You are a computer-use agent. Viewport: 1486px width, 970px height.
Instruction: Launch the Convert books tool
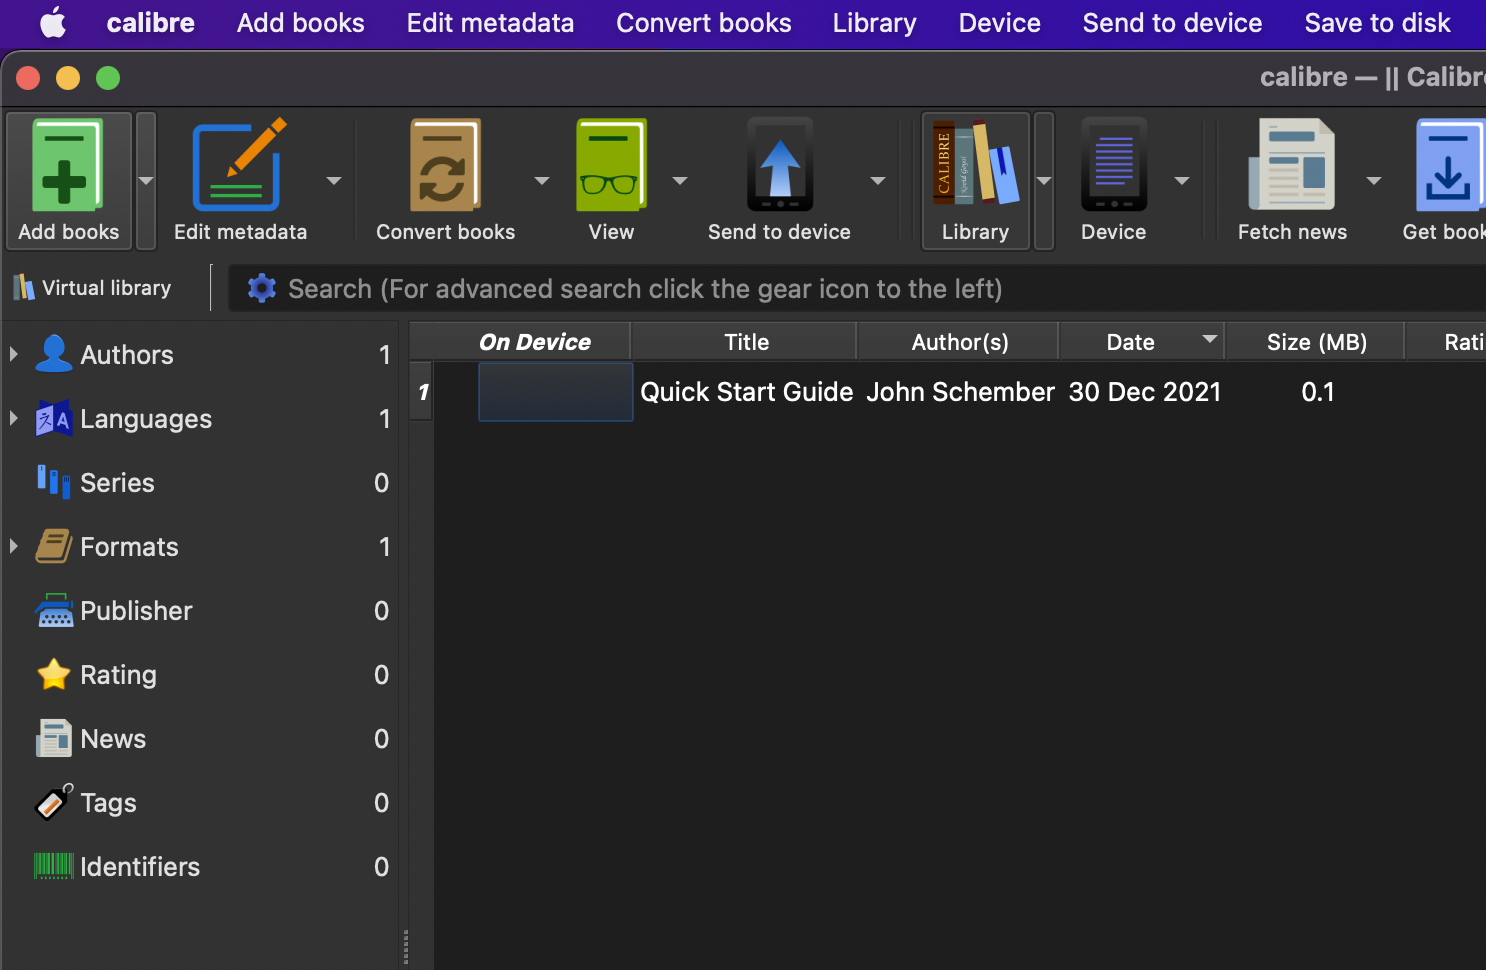[445, 166]
